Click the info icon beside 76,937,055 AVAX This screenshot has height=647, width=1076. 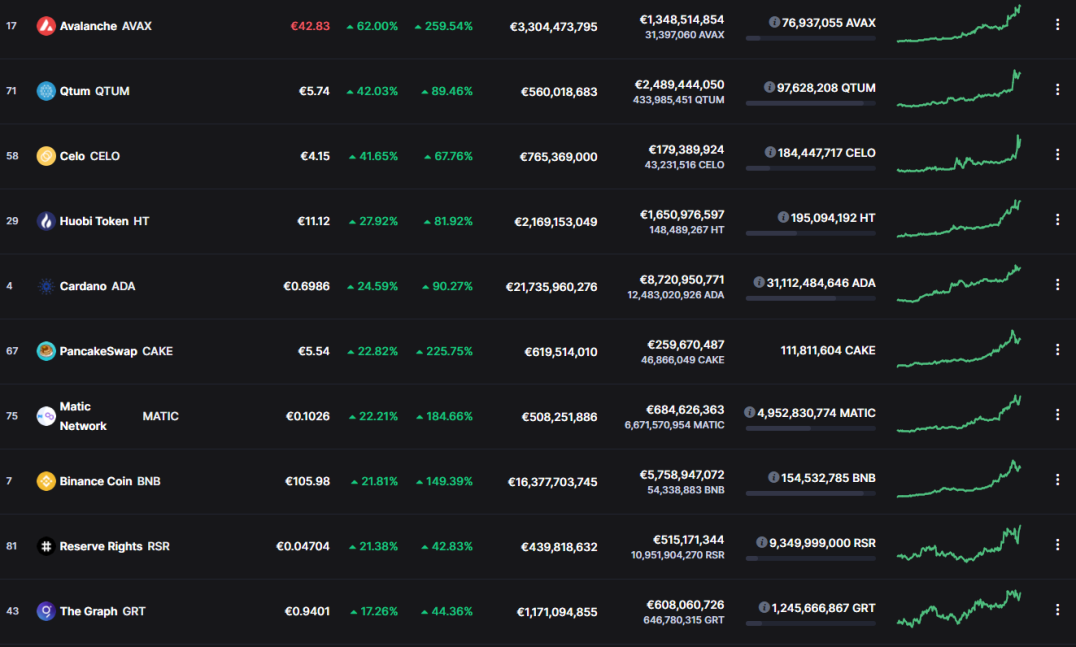pyautogui.click(x=774, y=22)
